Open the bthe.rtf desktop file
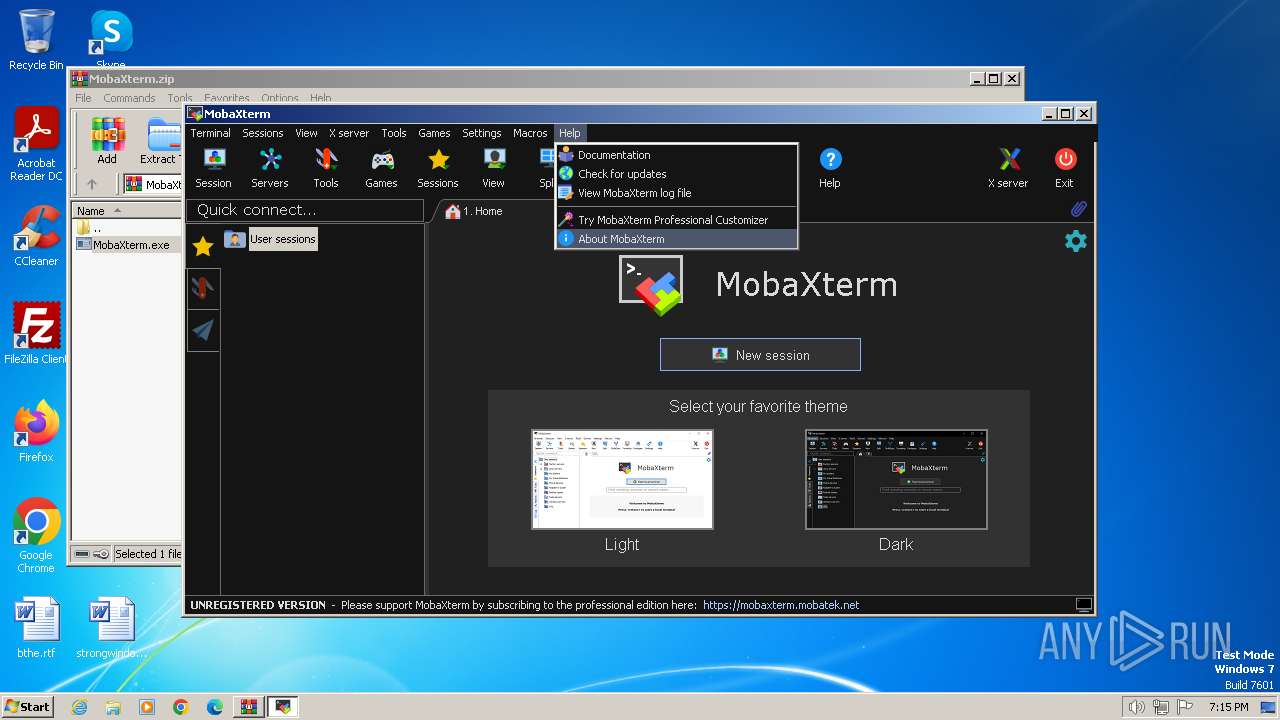 [36, 628]
